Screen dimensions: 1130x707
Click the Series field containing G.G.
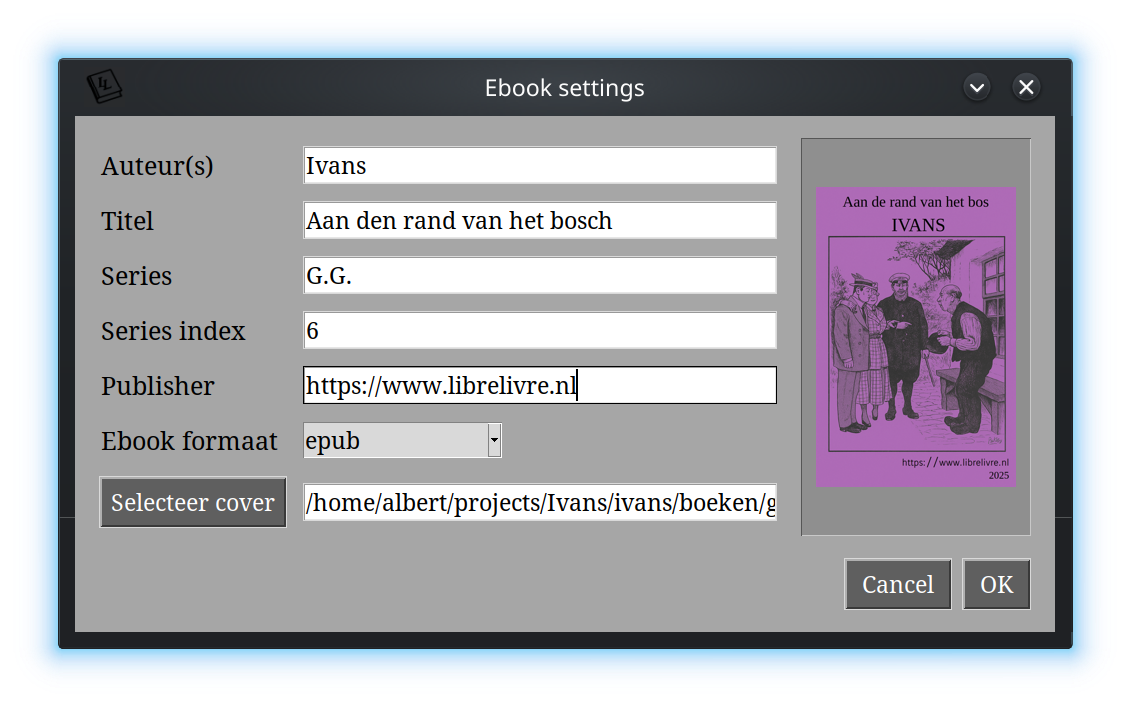(540, 275)
